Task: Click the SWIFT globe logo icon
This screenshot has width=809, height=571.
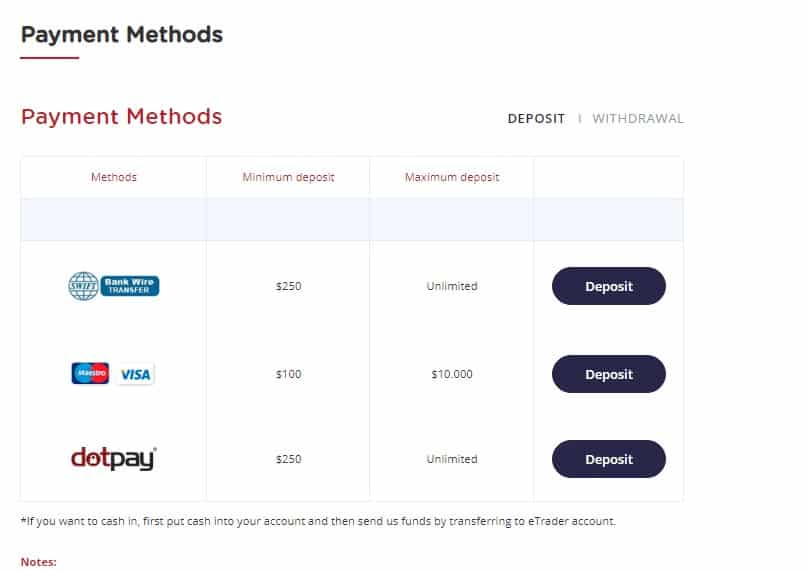Action: point(84,286)
